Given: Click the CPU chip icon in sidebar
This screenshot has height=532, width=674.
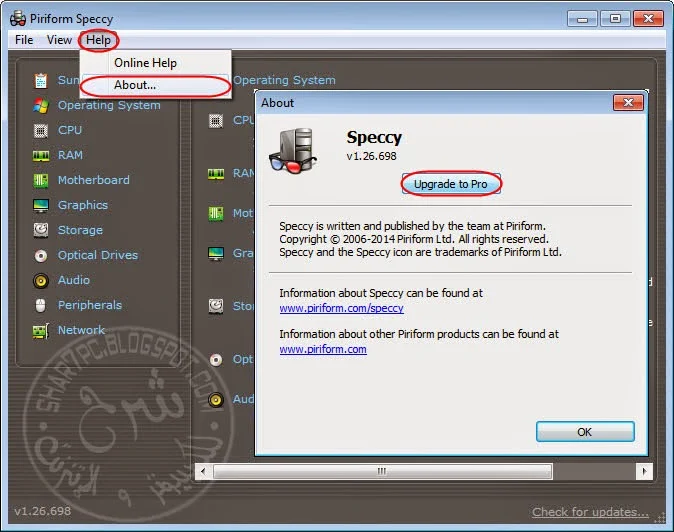Looking at the screenshot, I should [41, 130].
